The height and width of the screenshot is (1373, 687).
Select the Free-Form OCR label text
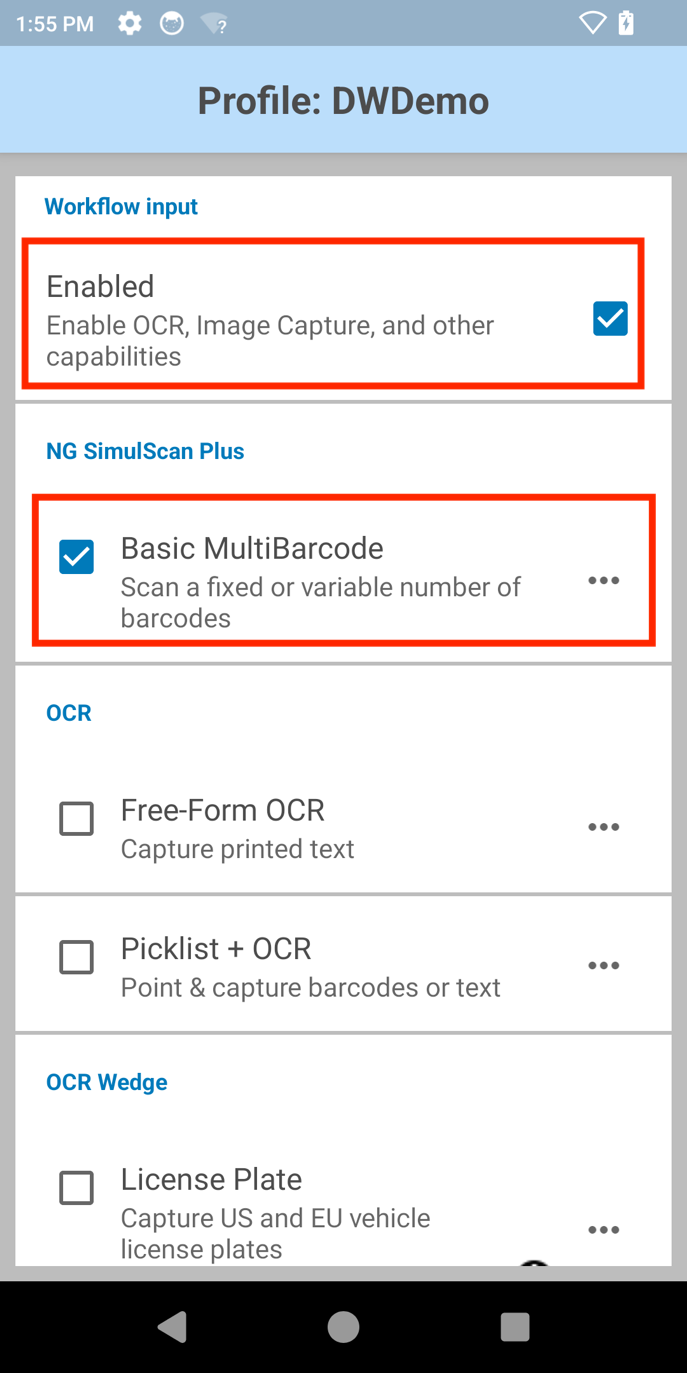[222, 810]
